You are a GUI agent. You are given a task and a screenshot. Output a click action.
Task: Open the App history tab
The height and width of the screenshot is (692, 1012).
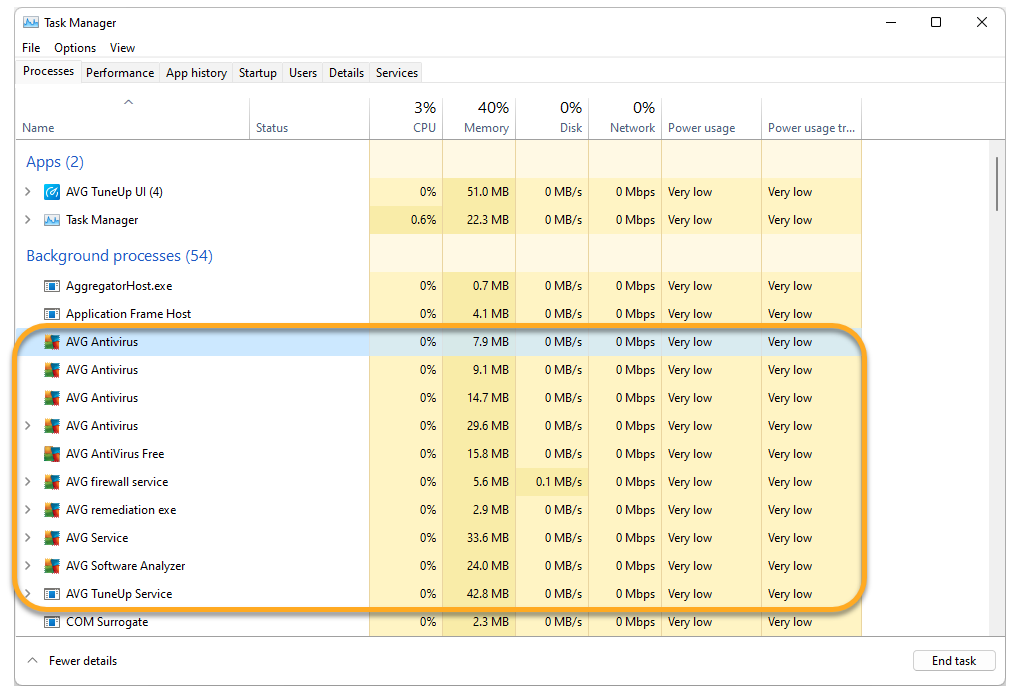[196, 73]
